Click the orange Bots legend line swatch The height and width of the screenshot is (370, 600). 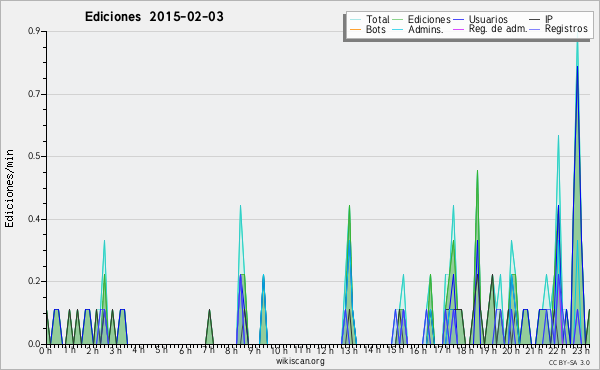pos(355,29)
